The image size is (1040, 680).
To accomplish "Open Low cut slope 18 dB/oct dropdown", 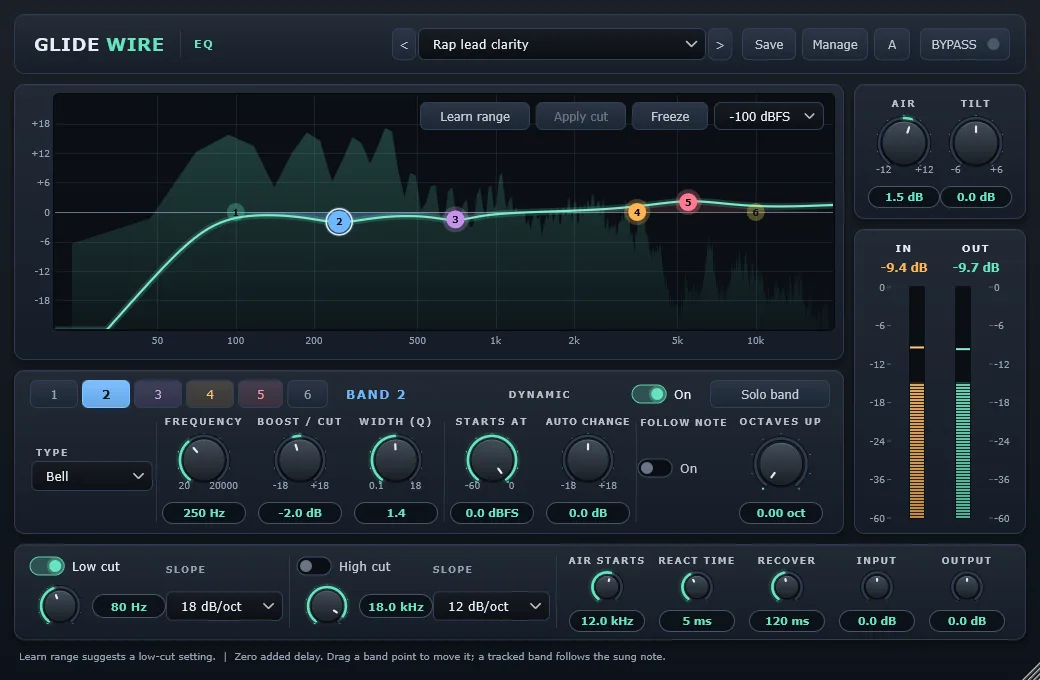I will 224,606.
